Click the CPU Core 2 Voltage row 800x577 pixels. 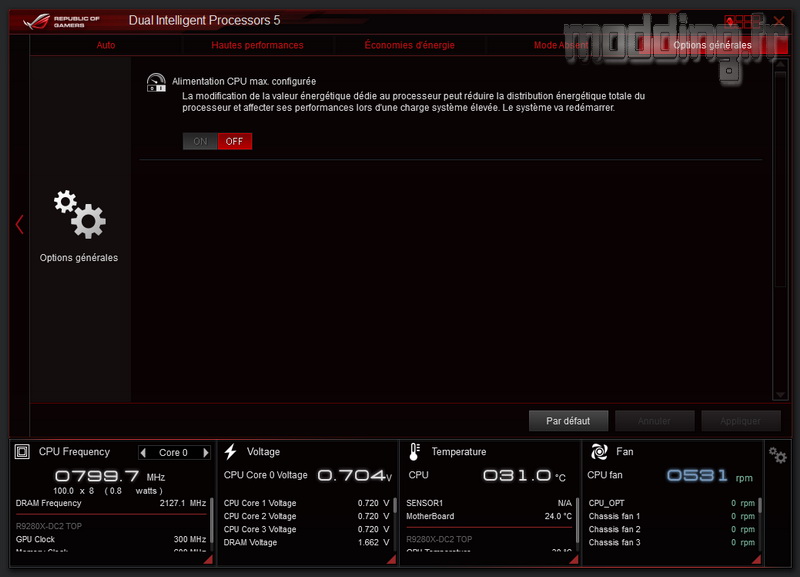click(x=306, y=516)
